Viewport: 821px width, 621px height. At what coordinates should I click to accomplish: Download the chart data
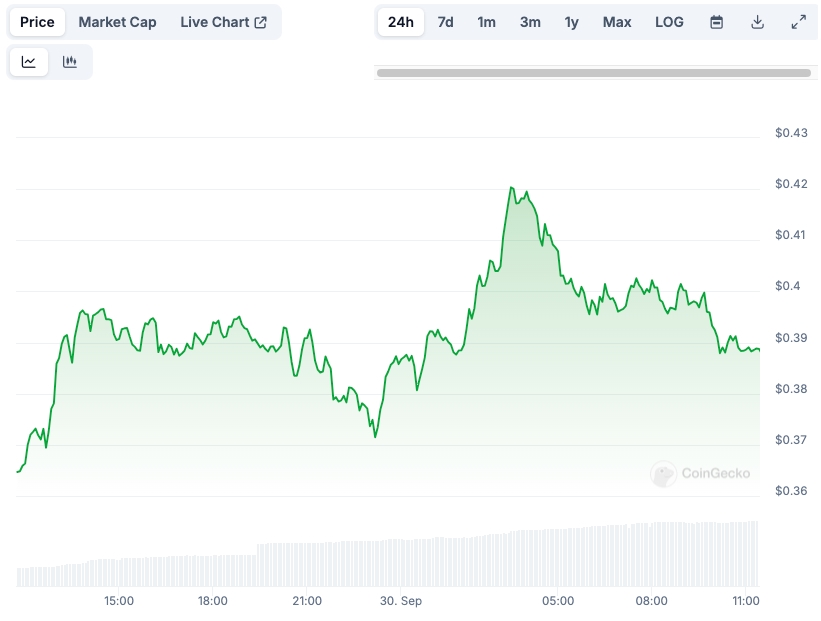(x=757, y=22)
